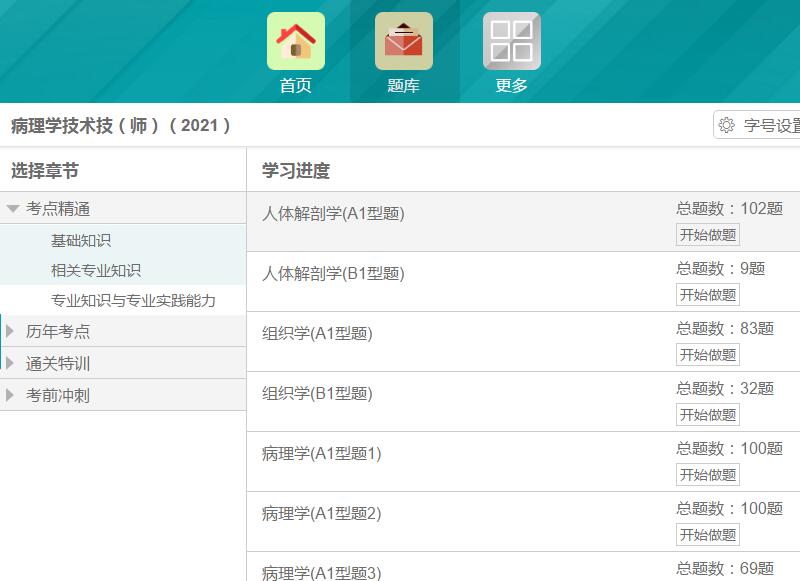
Task: Collapse the 考点精通 section
Action: (x=13, y=209)
